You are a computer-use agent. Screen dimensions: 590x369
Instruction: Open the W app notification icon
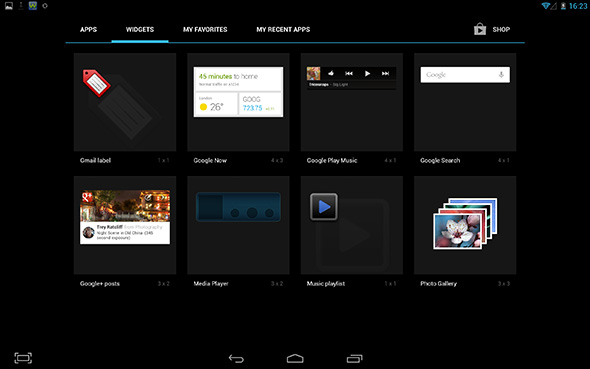tap(33, 6)
